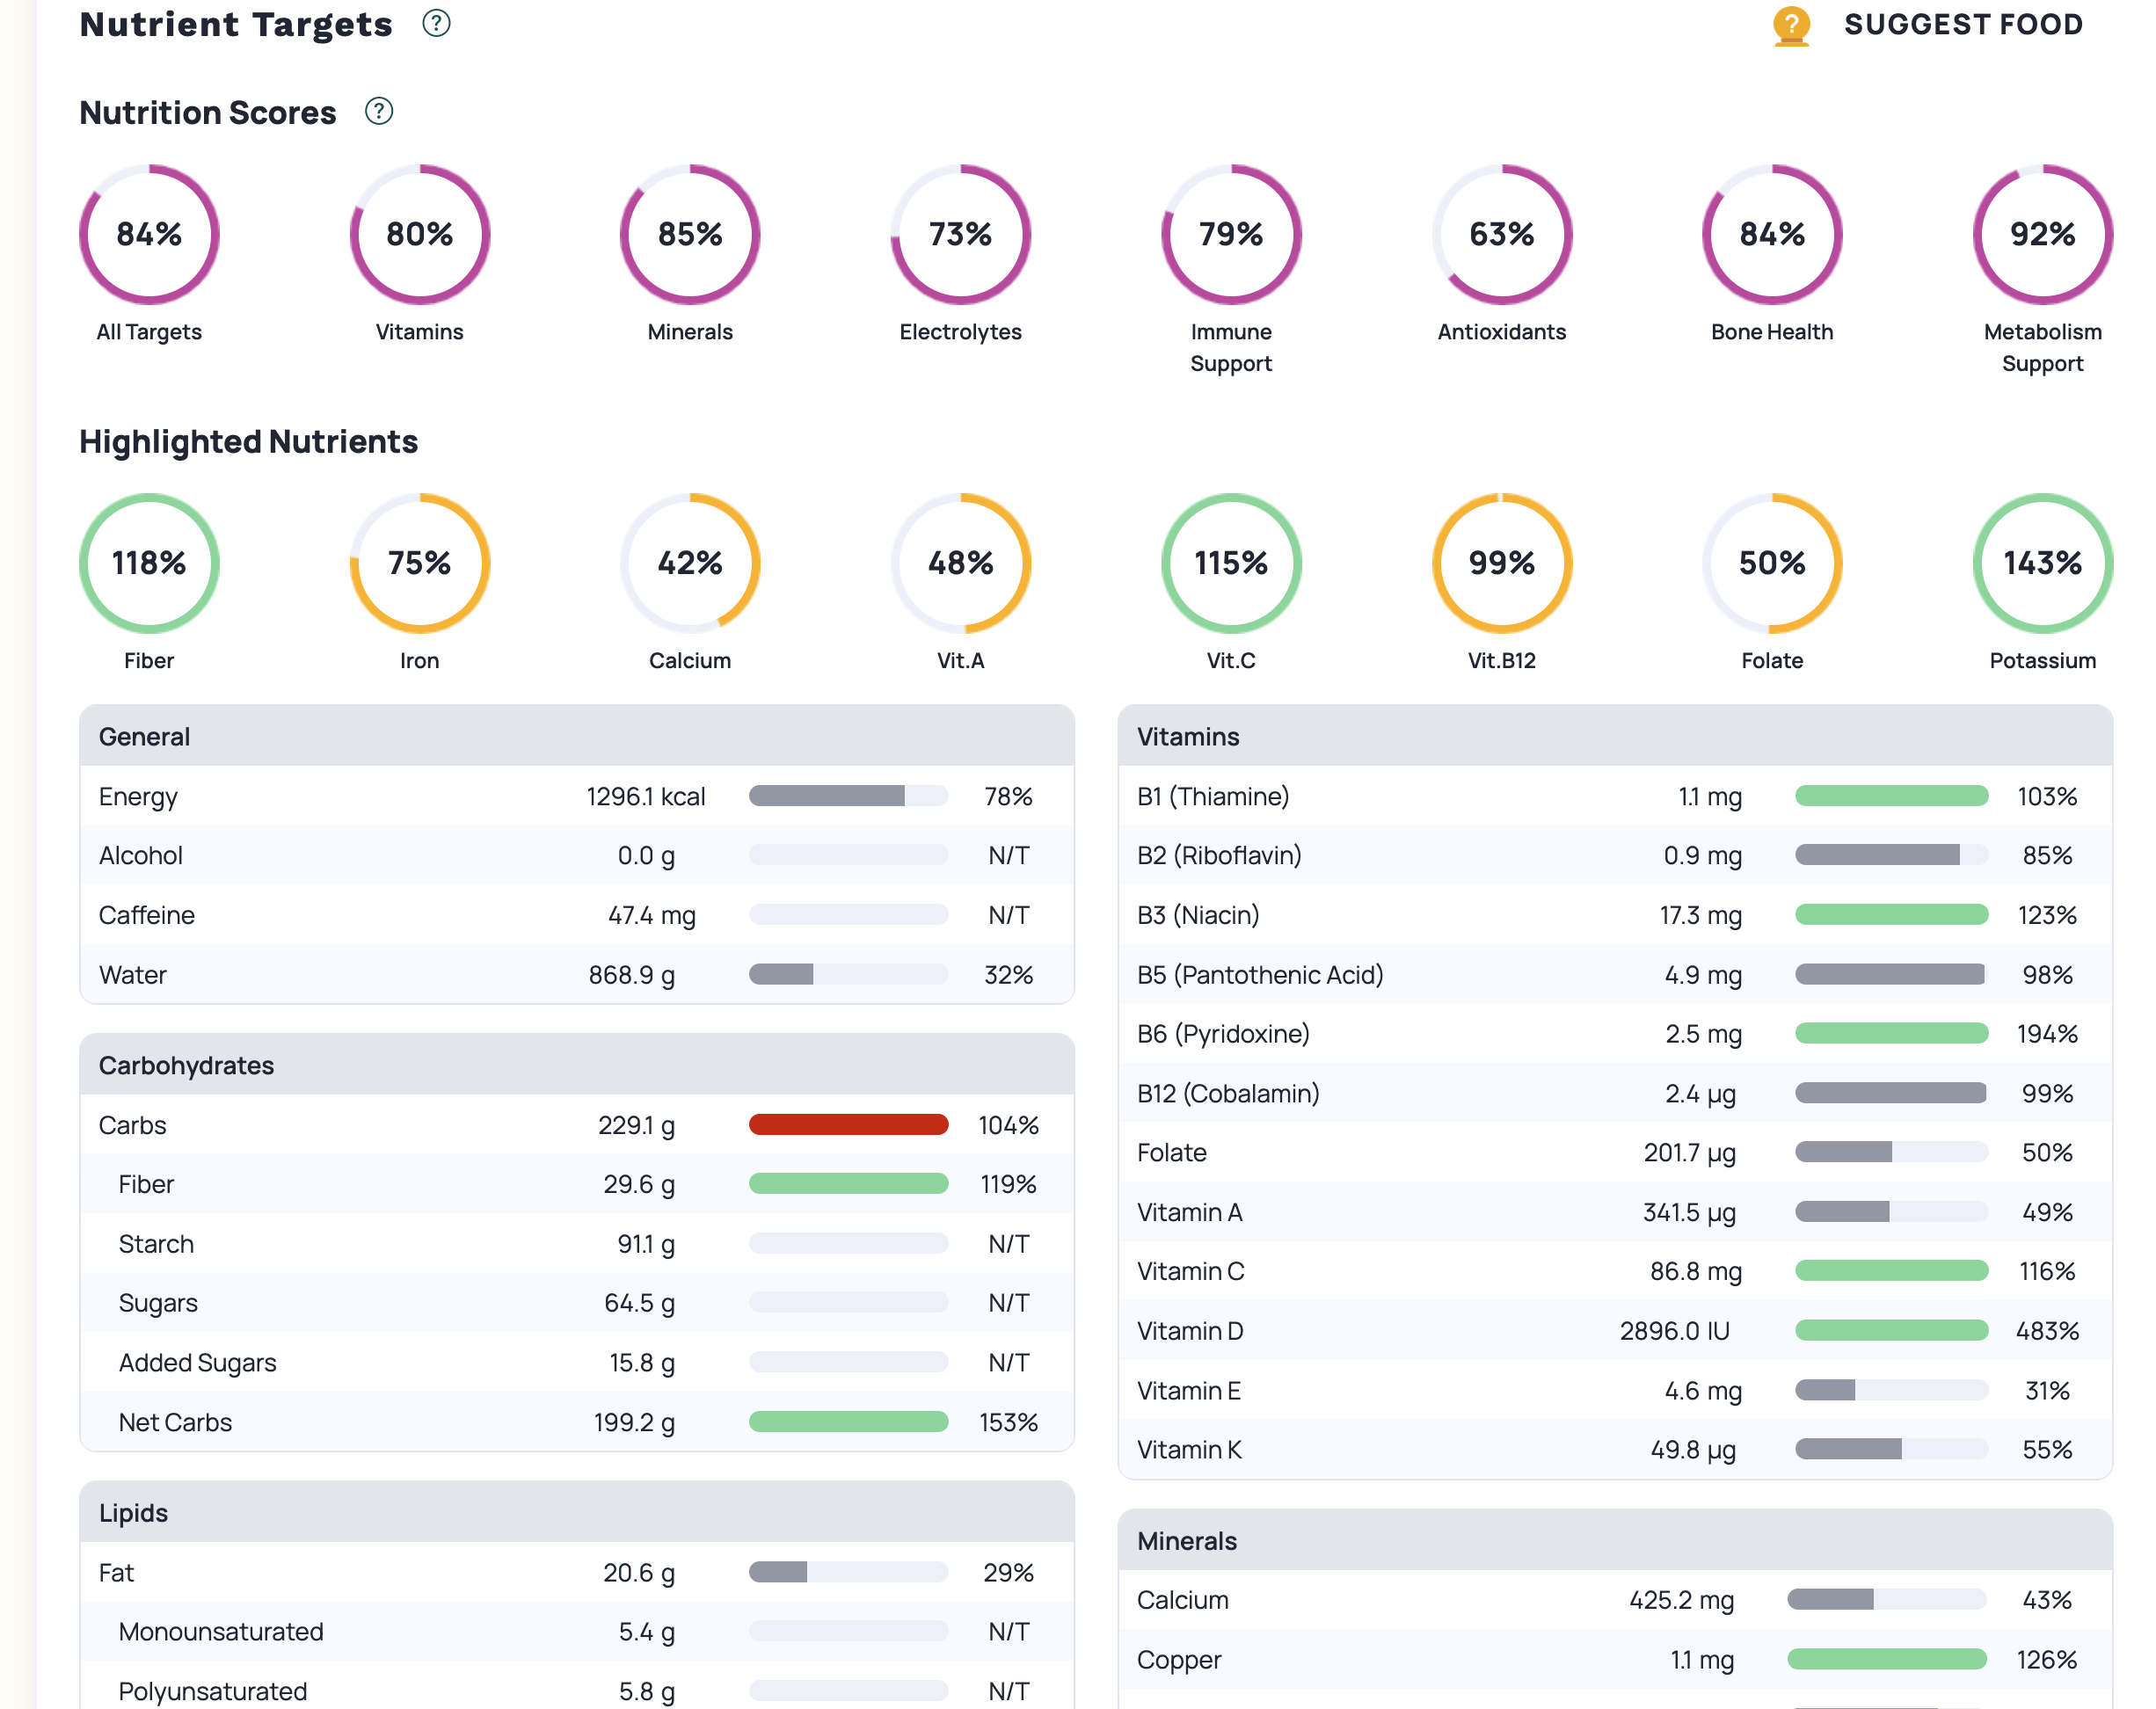Select the Immune Support score ring
2156x1709 pixels.
(1231, 233)
